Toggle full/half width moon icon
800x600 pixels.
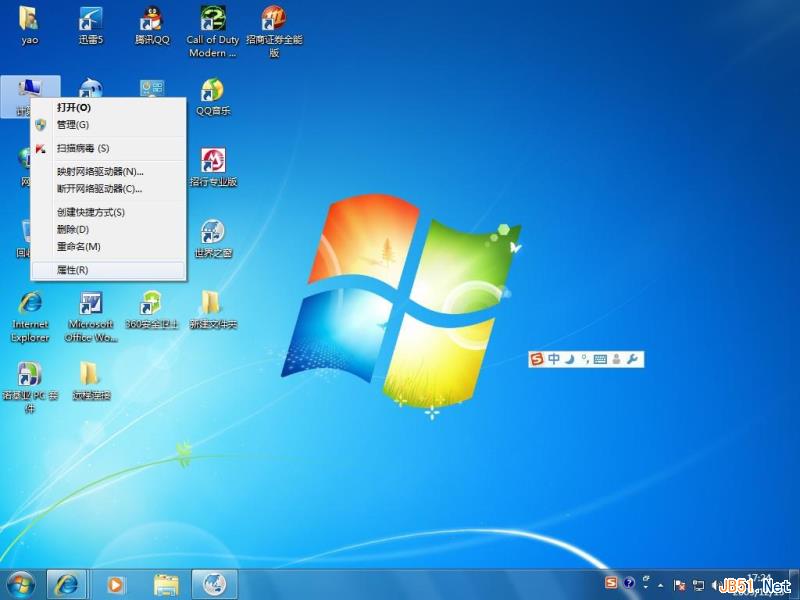pyautogui.click(x=570, y=358)
